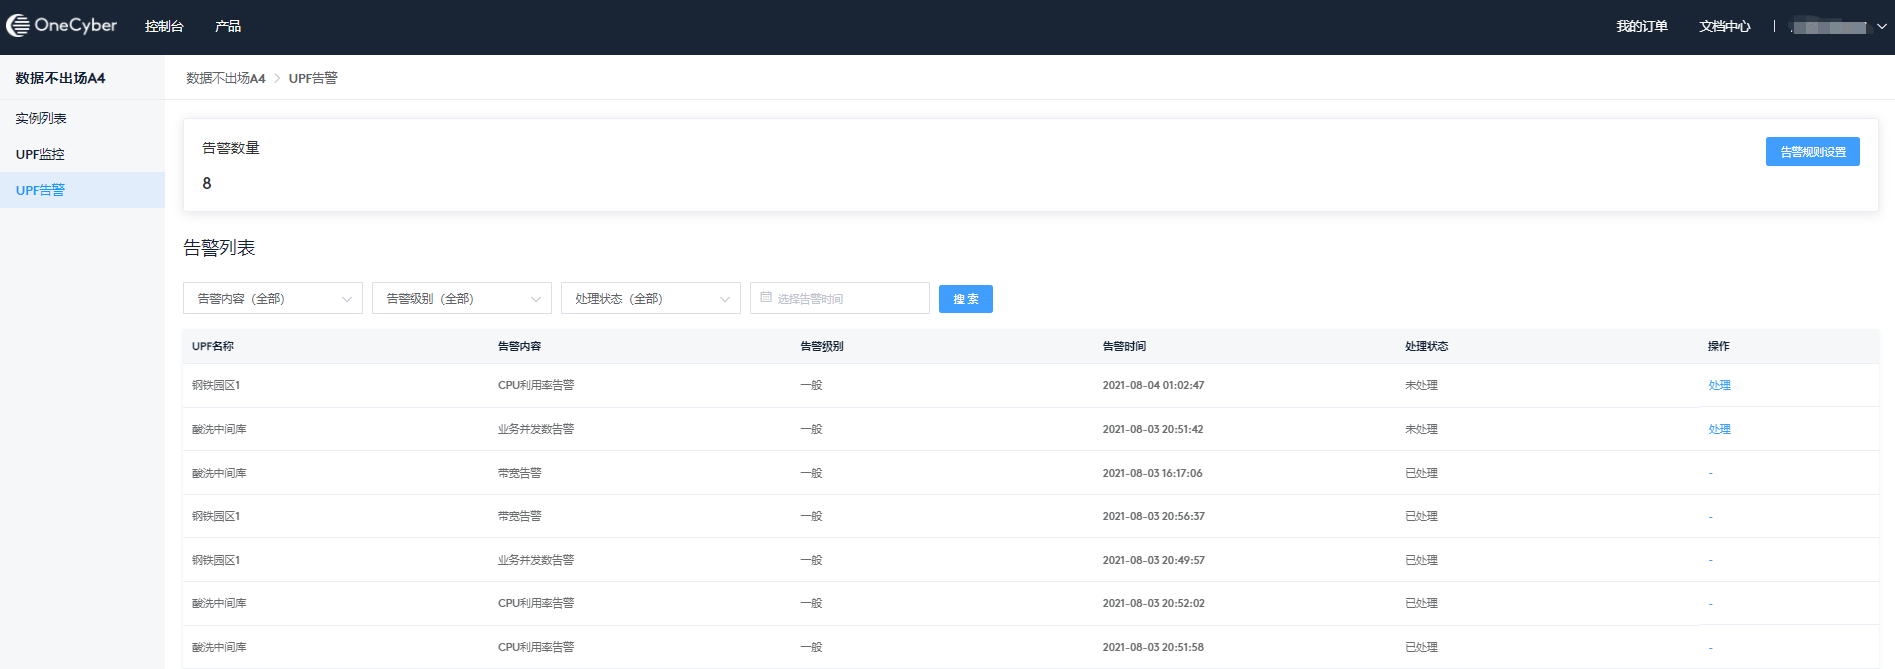Open 控制台 in the top navigation

[x=164, y=26]
